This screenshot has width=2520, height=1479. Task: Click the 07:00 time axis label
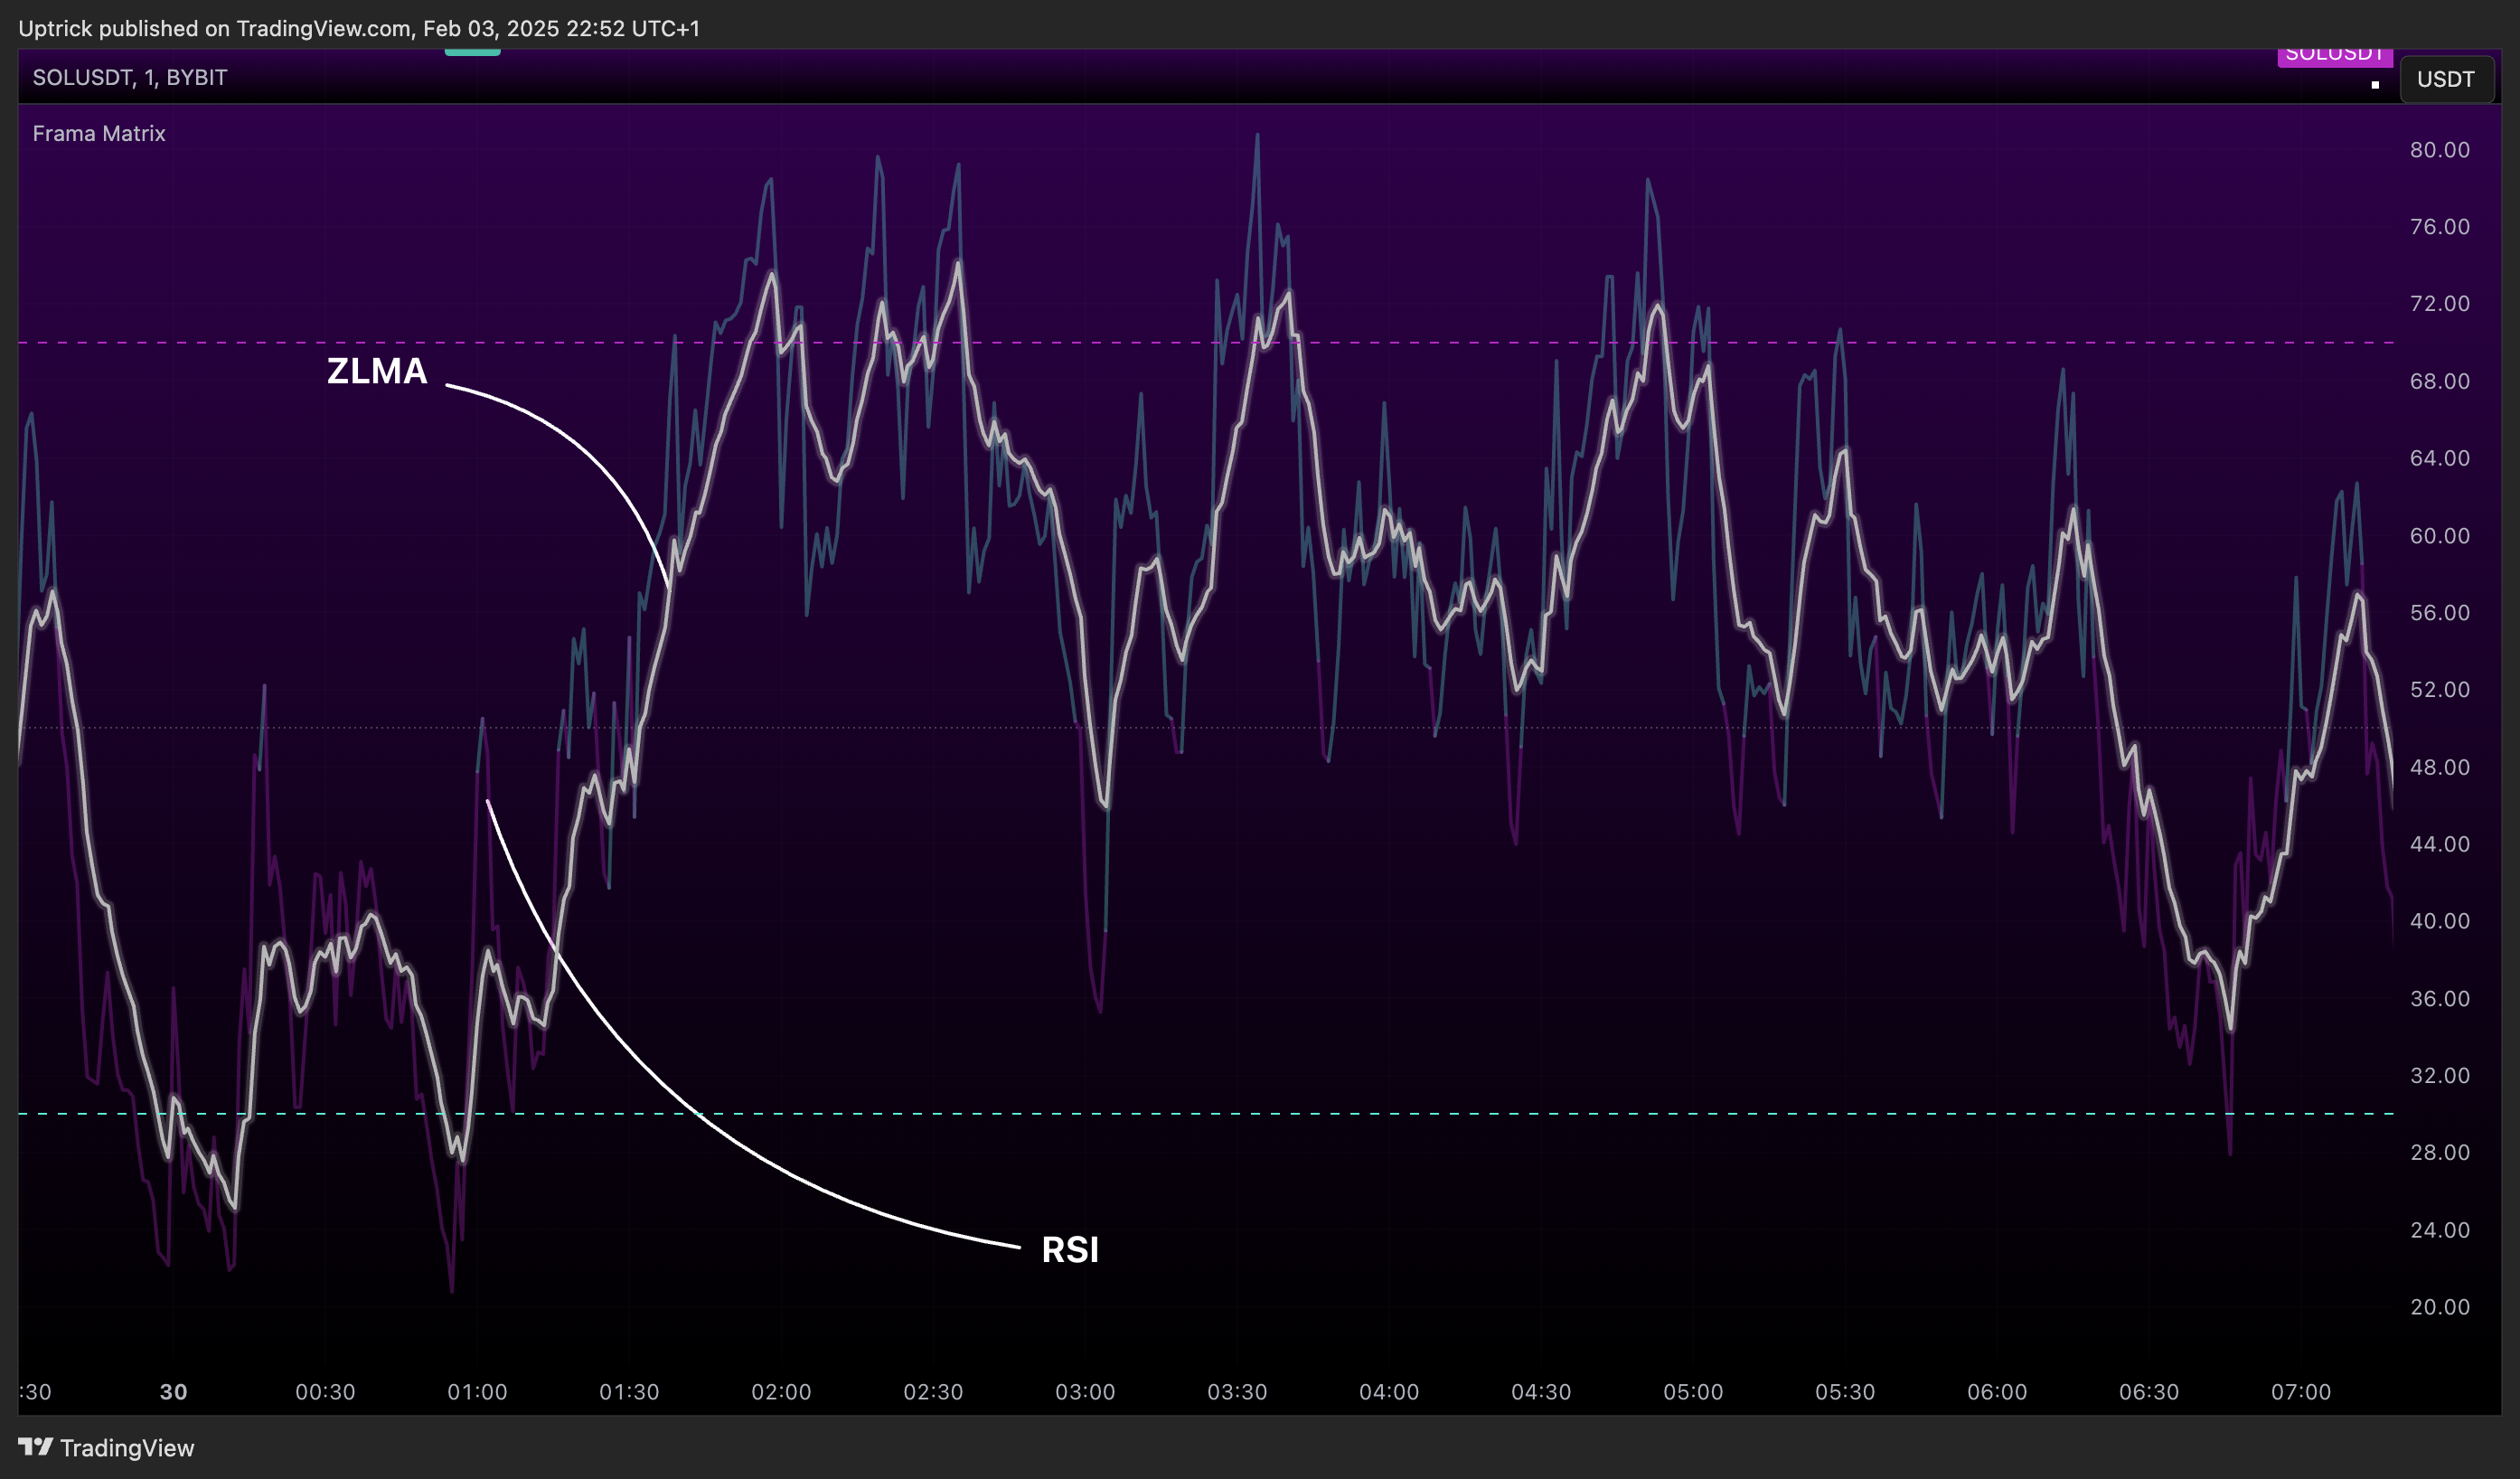2301,1392
